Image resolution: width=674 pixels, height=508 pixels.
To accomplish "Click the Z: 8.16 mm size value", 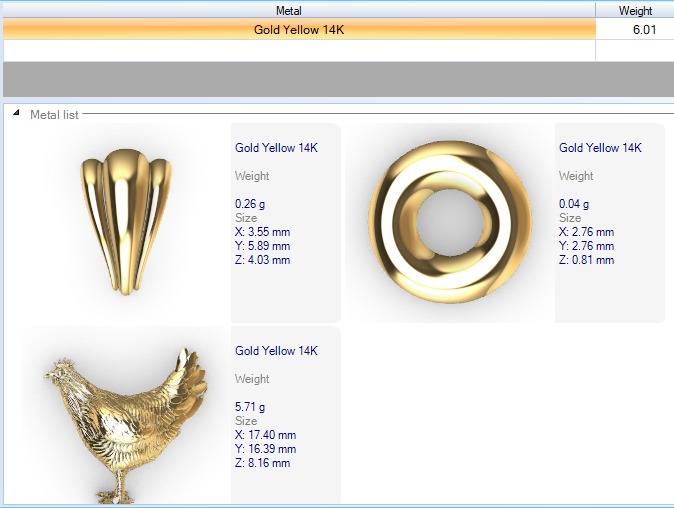I will (262, 463).
